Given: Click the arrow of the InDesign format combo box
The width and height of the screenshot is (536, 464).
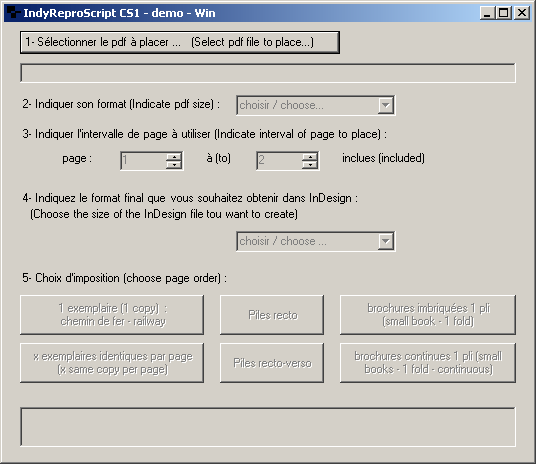Looking at the screenshot, I should tap(386, 241).
